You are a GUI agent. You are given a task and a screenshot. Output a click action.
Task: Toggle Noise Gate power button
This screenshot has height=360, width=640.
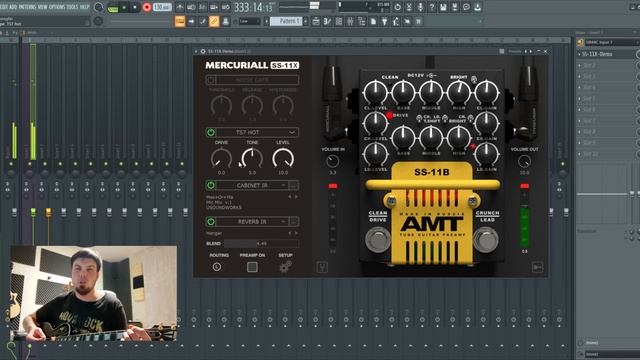tap(211, 80)
